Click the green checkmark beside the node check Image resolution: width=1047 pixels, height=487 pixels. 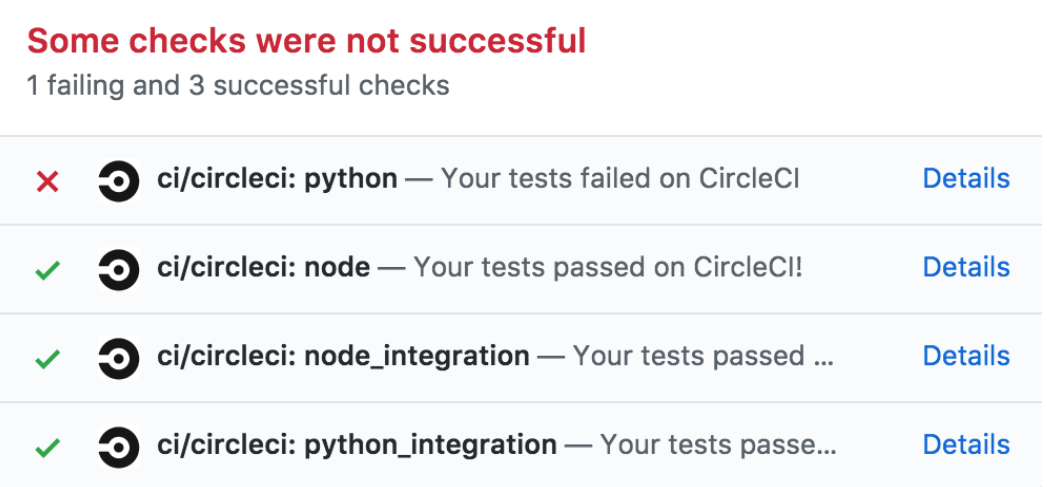47,269
